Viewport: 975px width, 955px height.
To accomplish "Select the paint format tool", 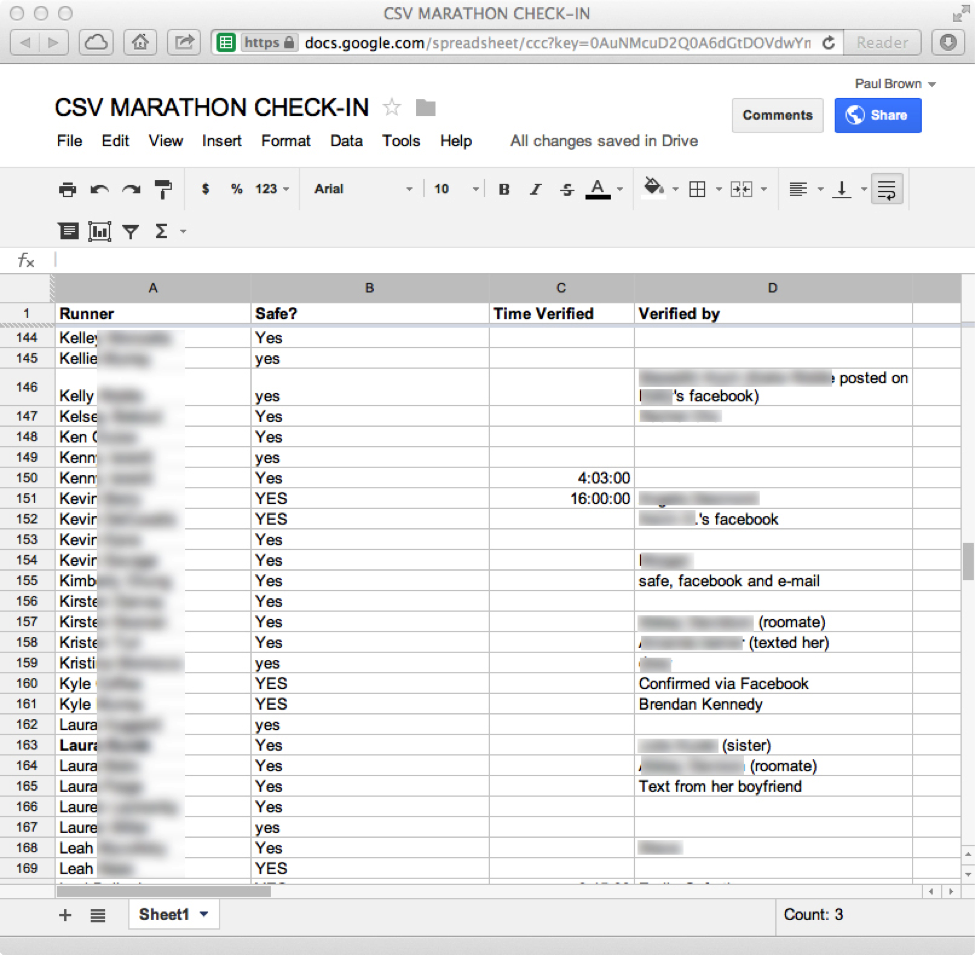I will pos(162,189).
